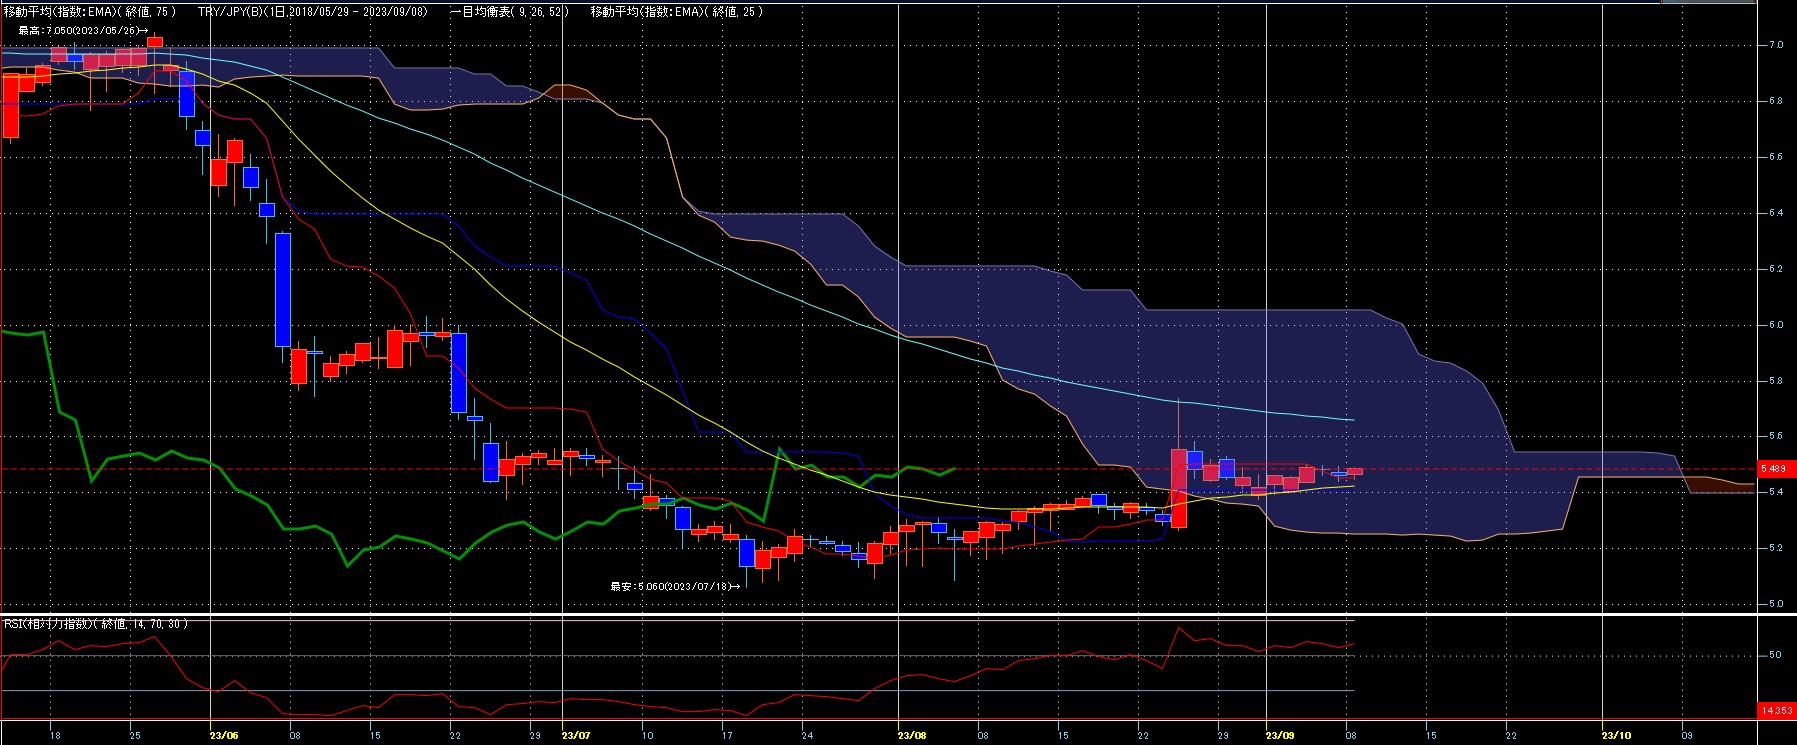Viewport: 1797px width, 745px height.
Task: Click the 23/07 month label on date axis
Action: click(x=576, y=735)
